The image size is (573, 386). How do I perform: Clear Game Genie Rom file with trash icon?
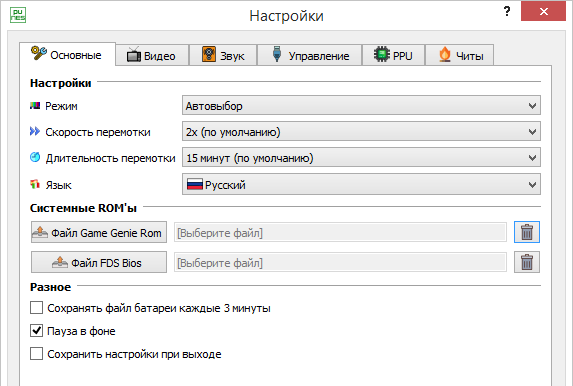tap(527, 232)
